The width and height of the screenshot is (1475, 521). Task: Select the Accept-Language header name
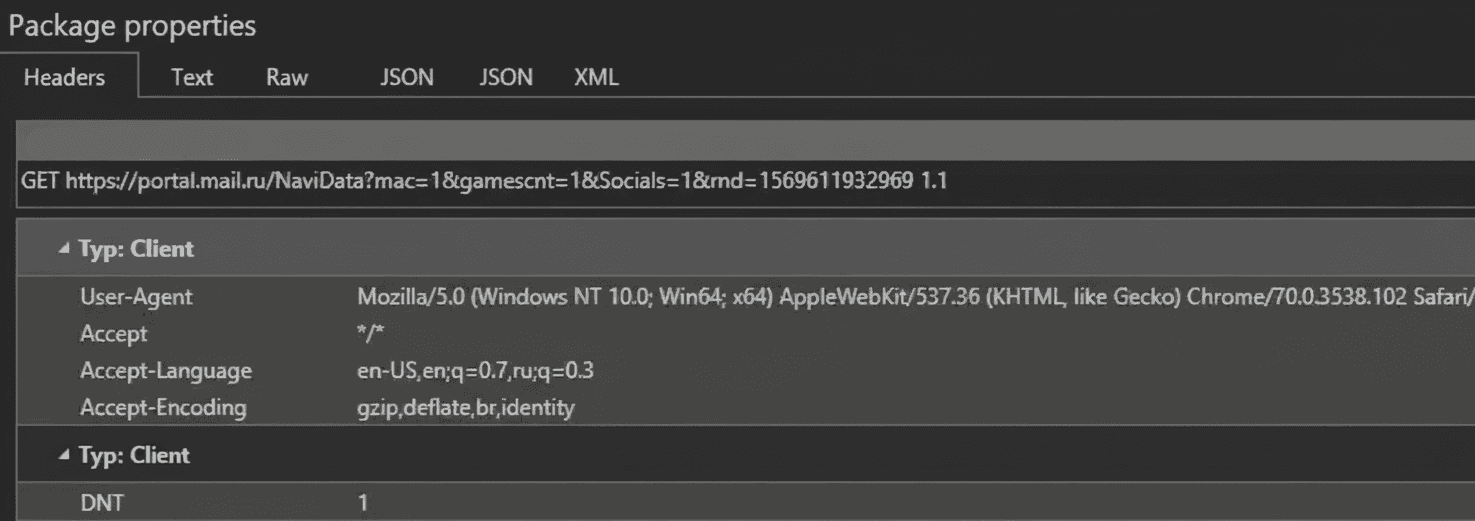point(166,371)
